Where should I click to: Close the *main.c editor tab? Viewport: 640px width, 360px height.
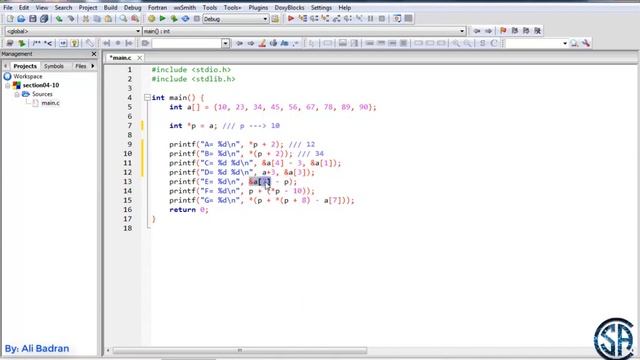(140, 58)
